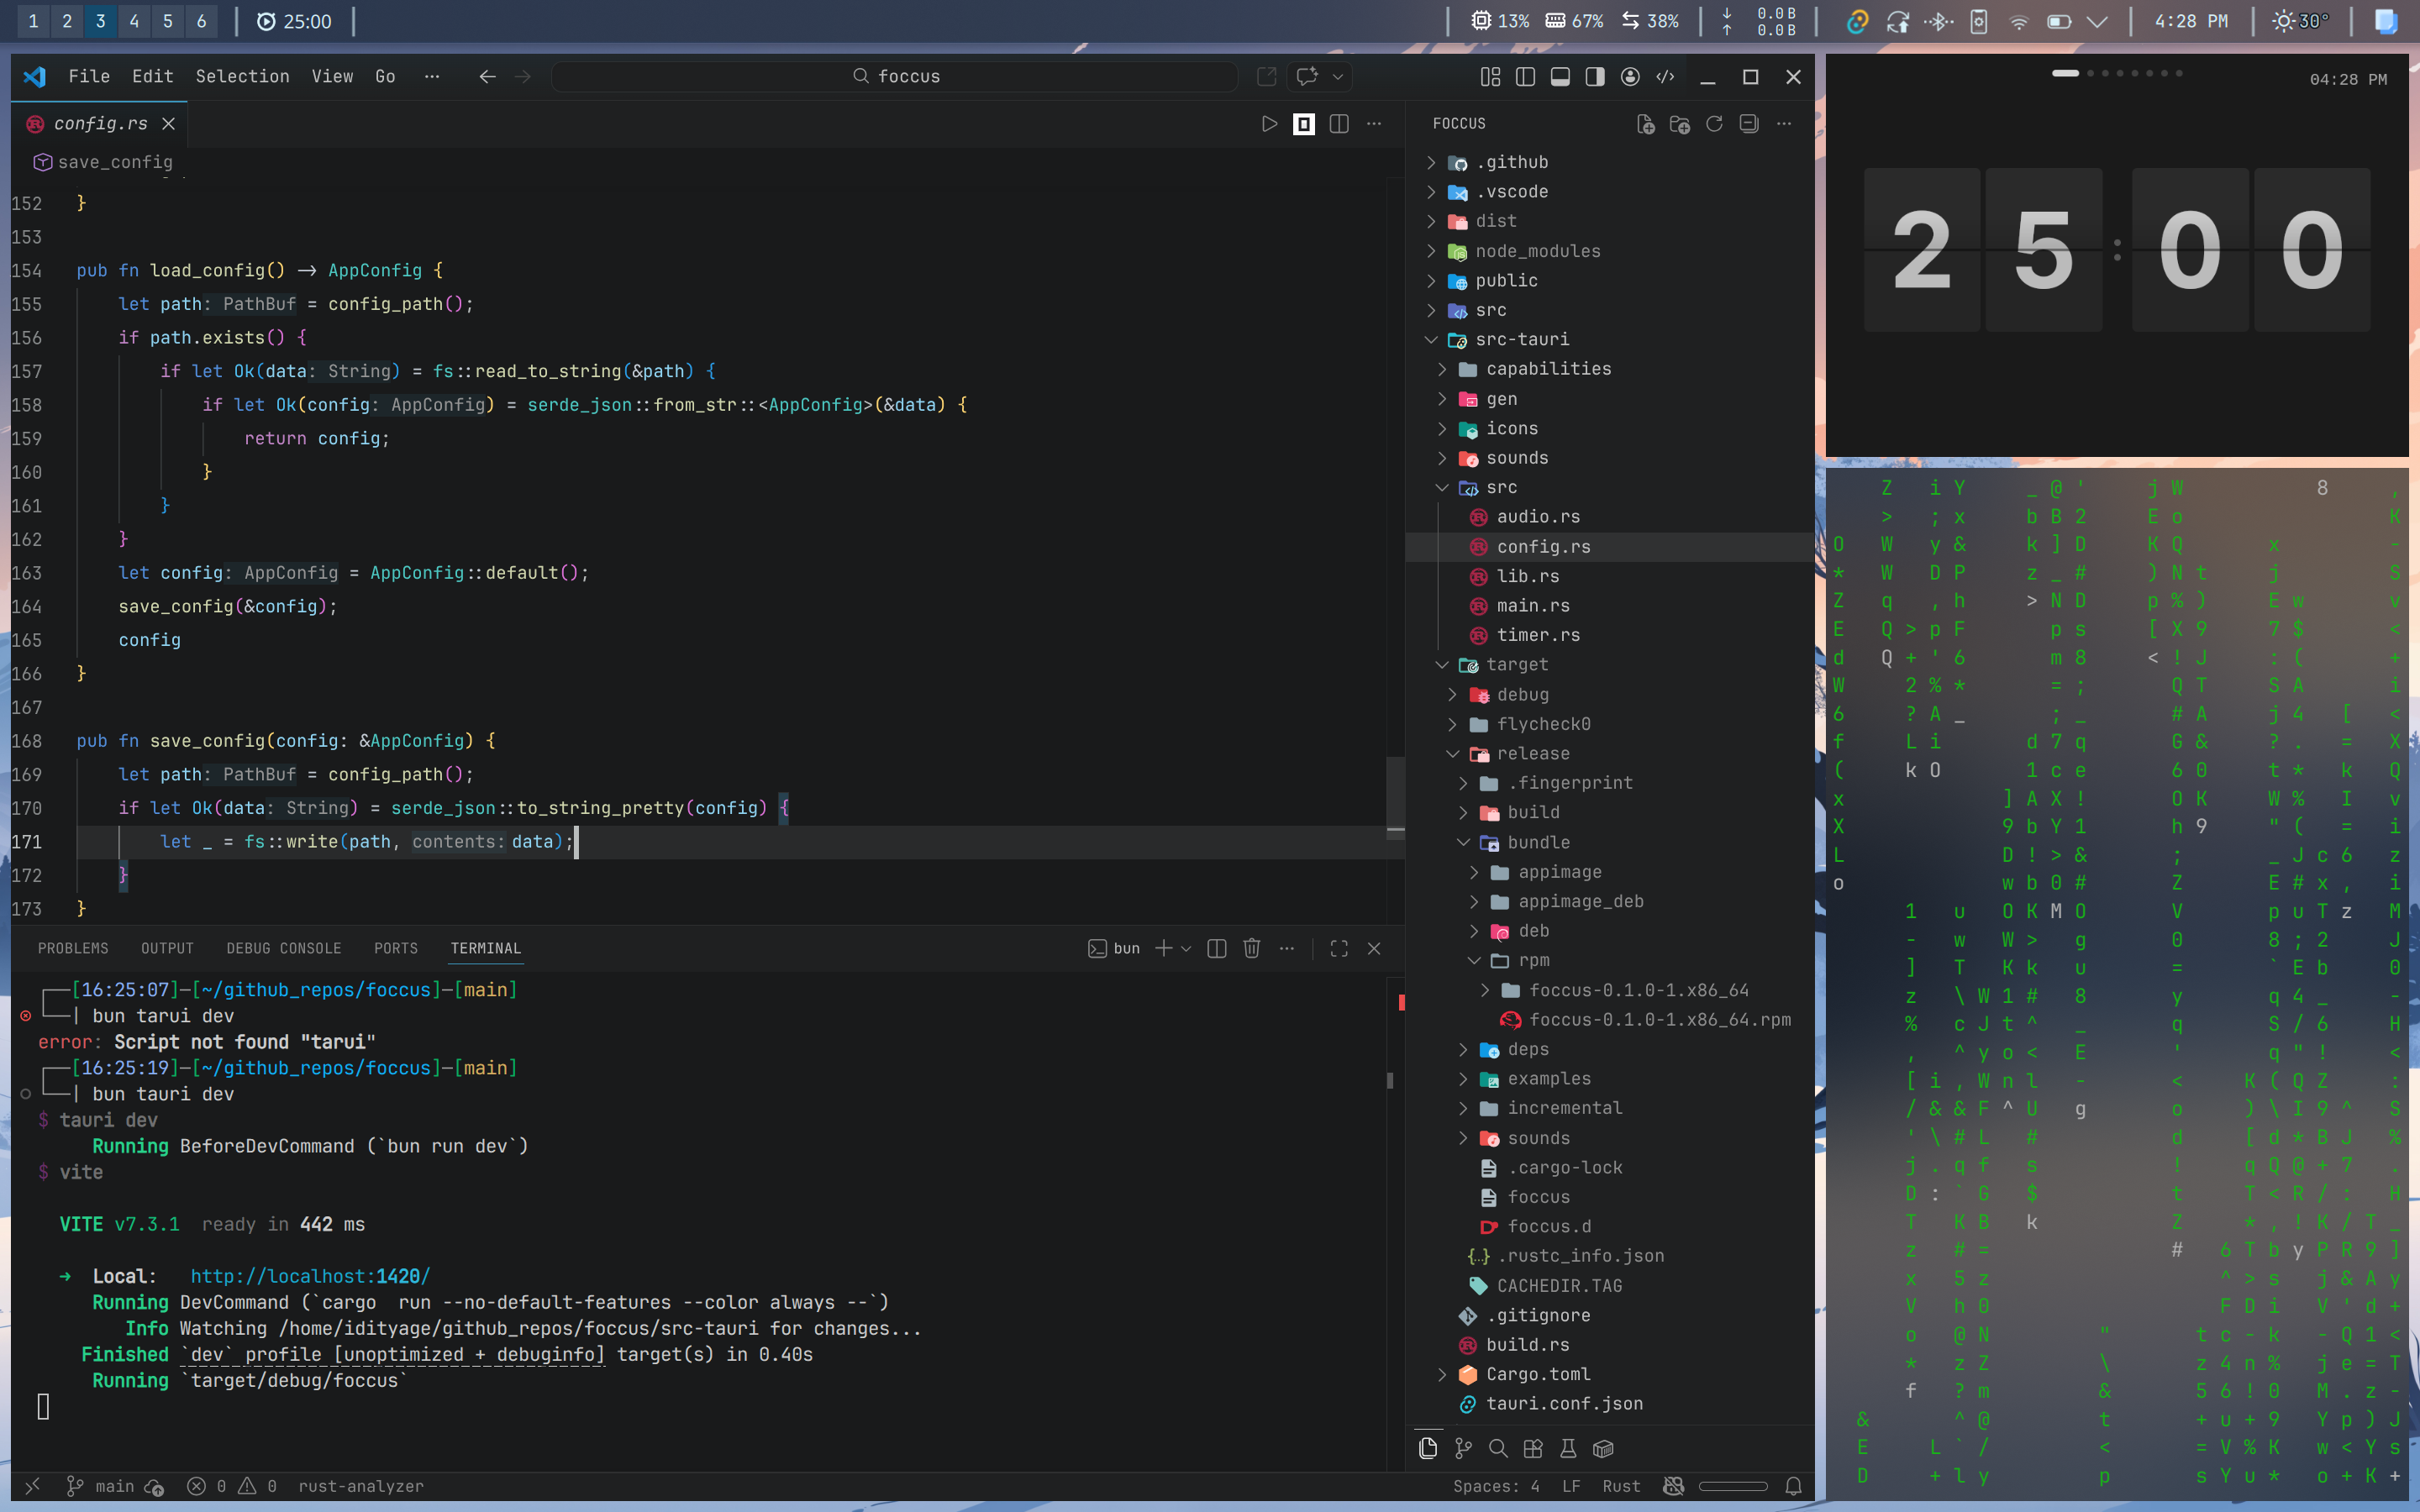The image size is (2420, 1512).
Task: Open the Selection menu
Action: tap(242, 76)
